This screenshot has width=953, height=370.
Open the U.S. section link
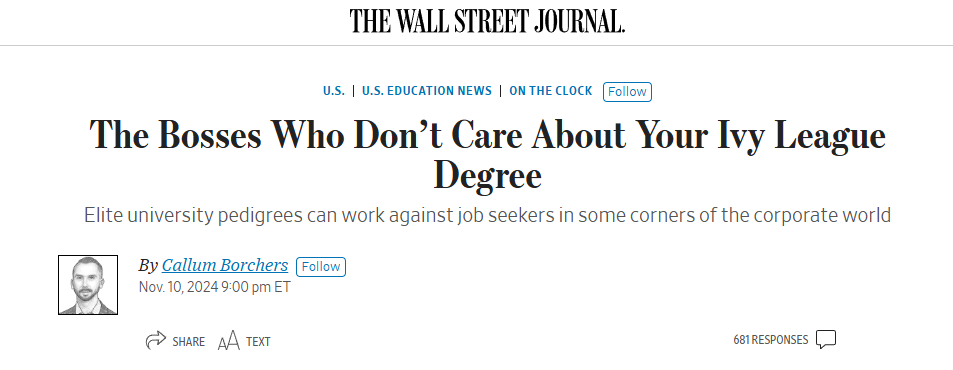[334, 91]
